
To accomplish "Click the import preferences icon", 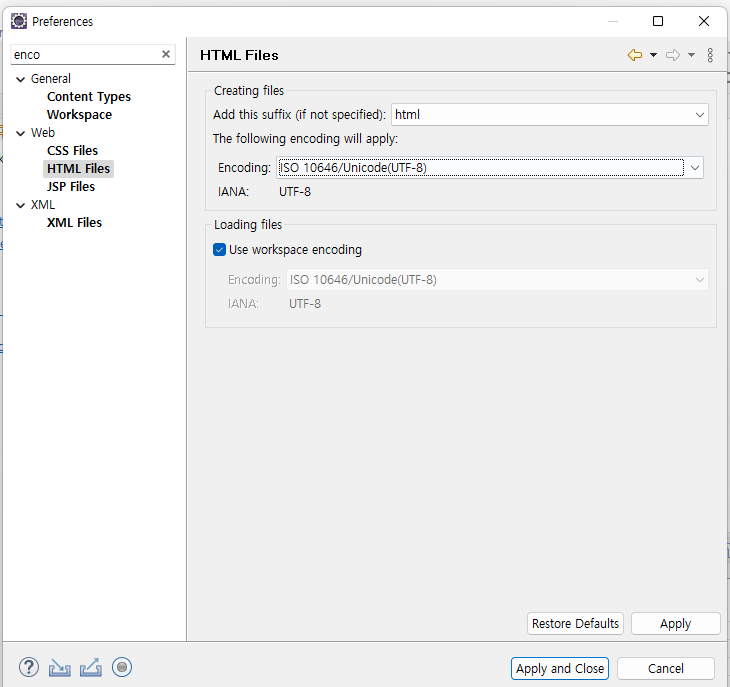I will point(60,667).
